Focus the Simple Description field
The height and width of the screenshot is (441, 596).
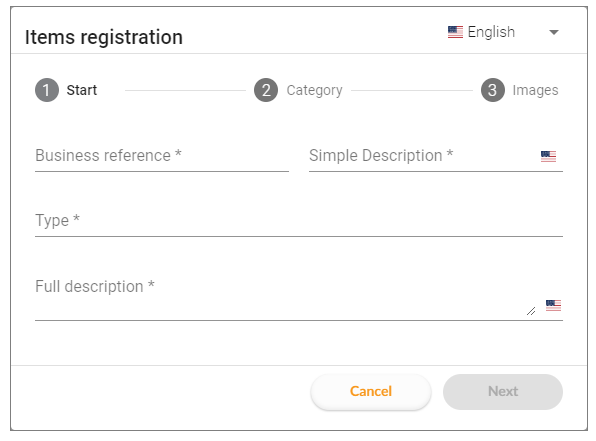[x=436, y=156]
